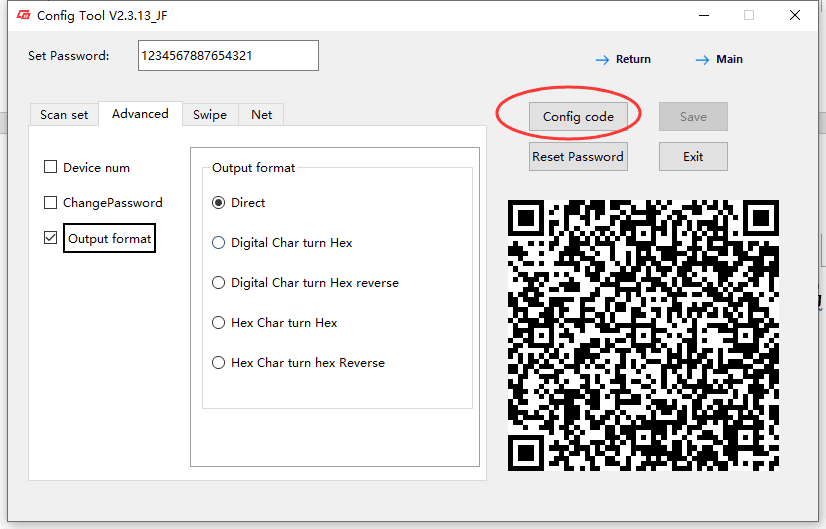Viewport: 826px width, 529px height.
Task: Open the Advanced tab
Action: [x=140, y=114]
